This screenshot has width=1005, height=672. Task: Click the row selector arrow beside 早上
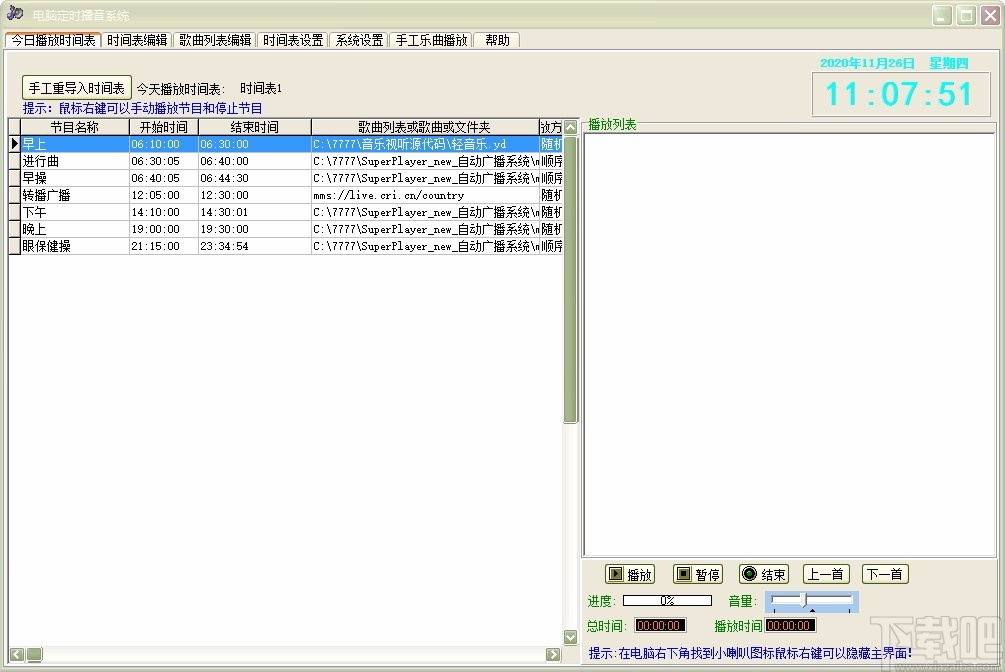pyautogui.click(x=13, y=143)
